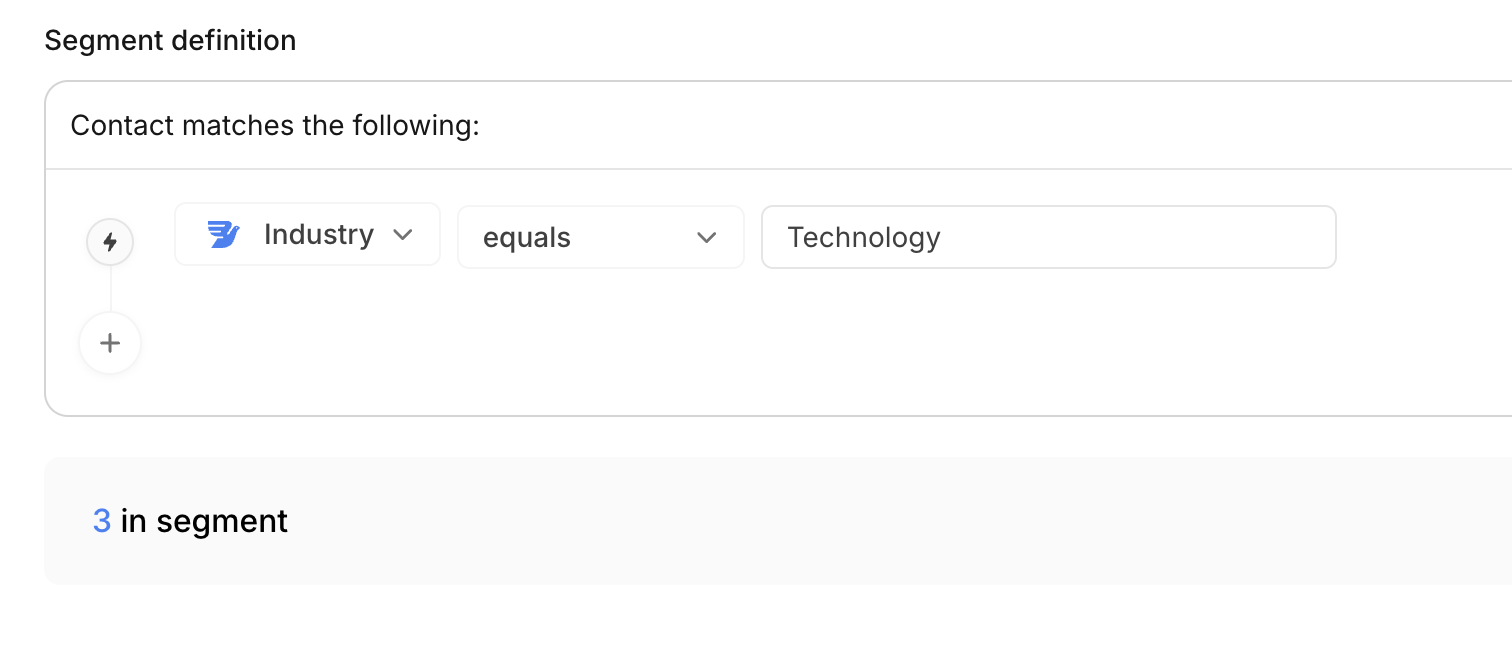The height and width of the screenshot is (658, 1512).
Task: Click the blue 3 segment count
Action: [x=102, y=521]
